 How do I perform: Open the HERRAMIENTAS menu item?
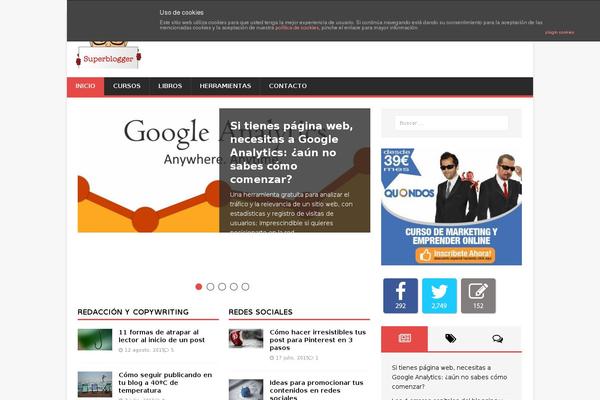click(x=225, y=86)
